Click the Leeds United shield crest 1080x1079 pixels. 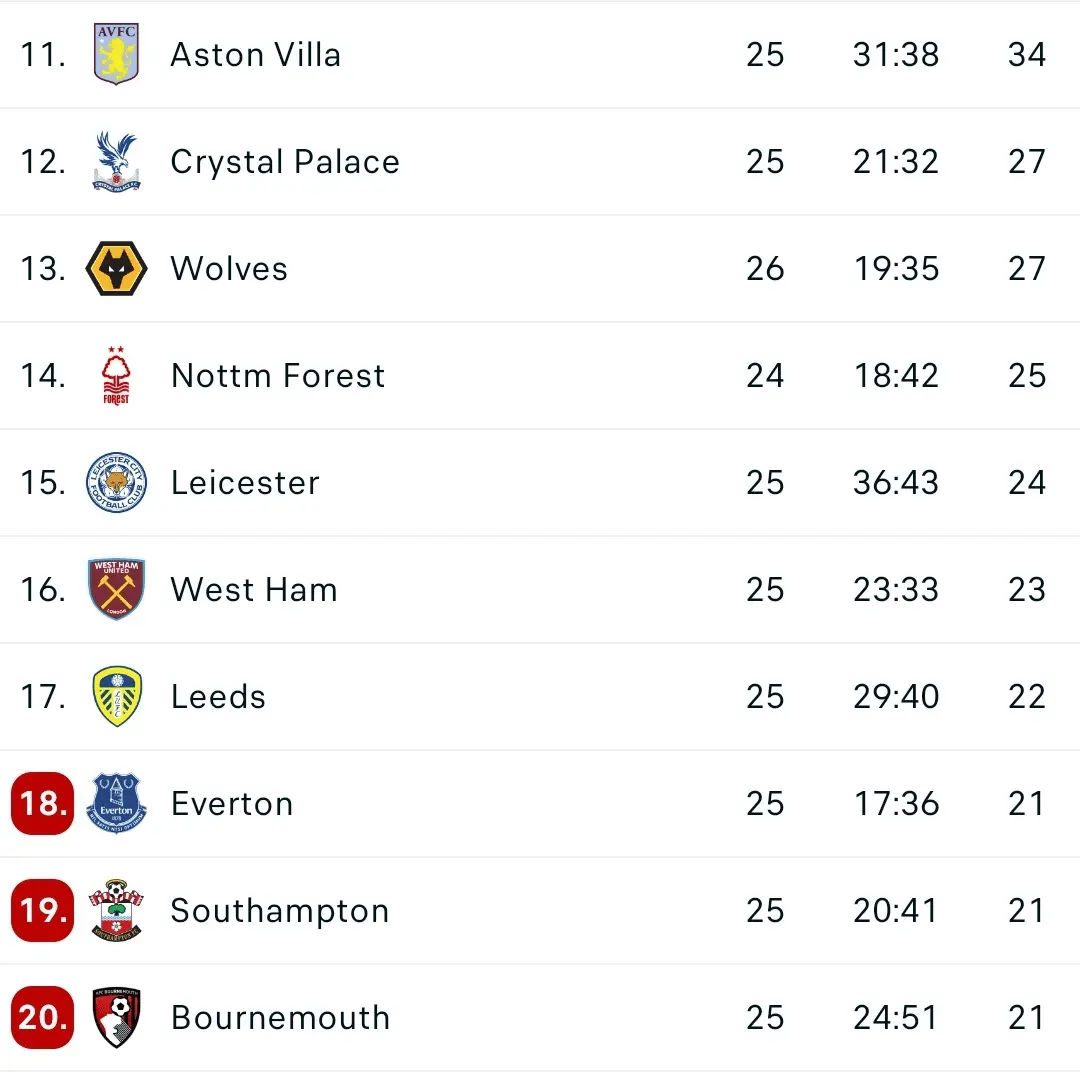[116, 696]
